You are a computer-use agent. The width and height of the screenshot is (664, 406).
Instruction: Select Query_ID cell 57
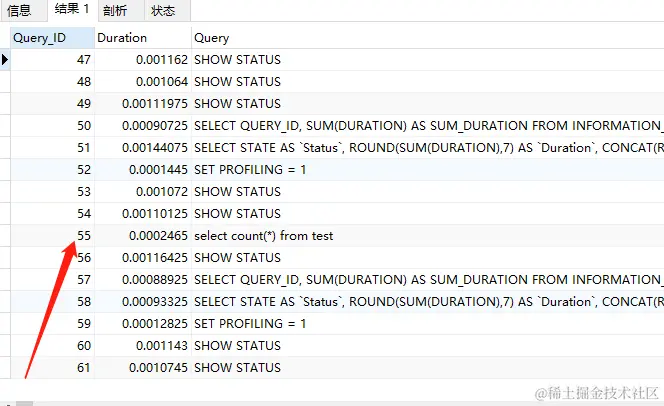53,279
